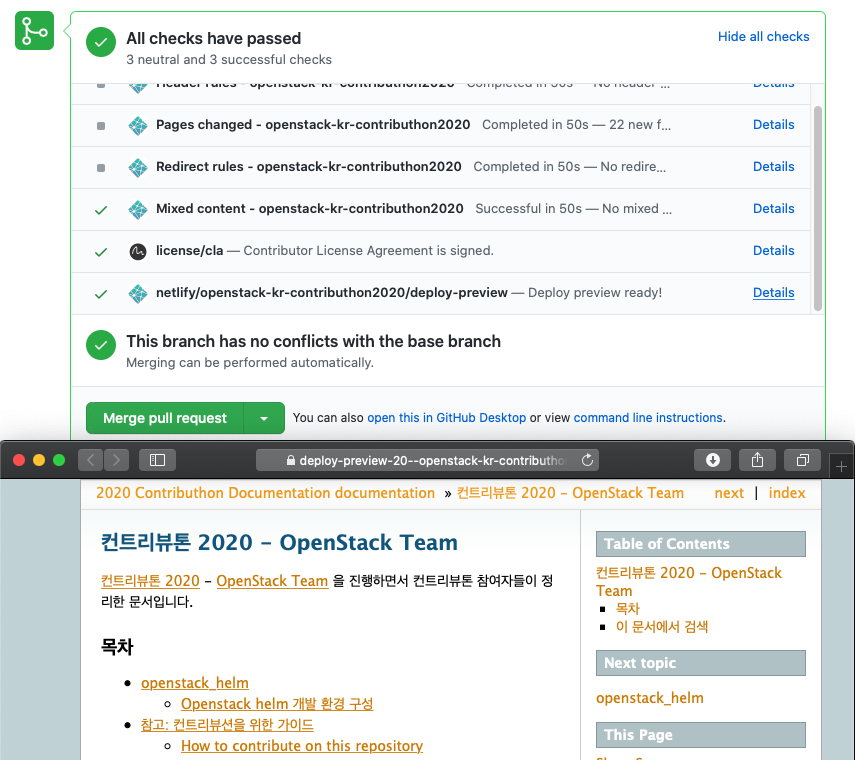Image resolution: width=855 pixels, height=760 pixels.
Task: Click 목차 link in Table of Contents
Action: pos(628,608)
